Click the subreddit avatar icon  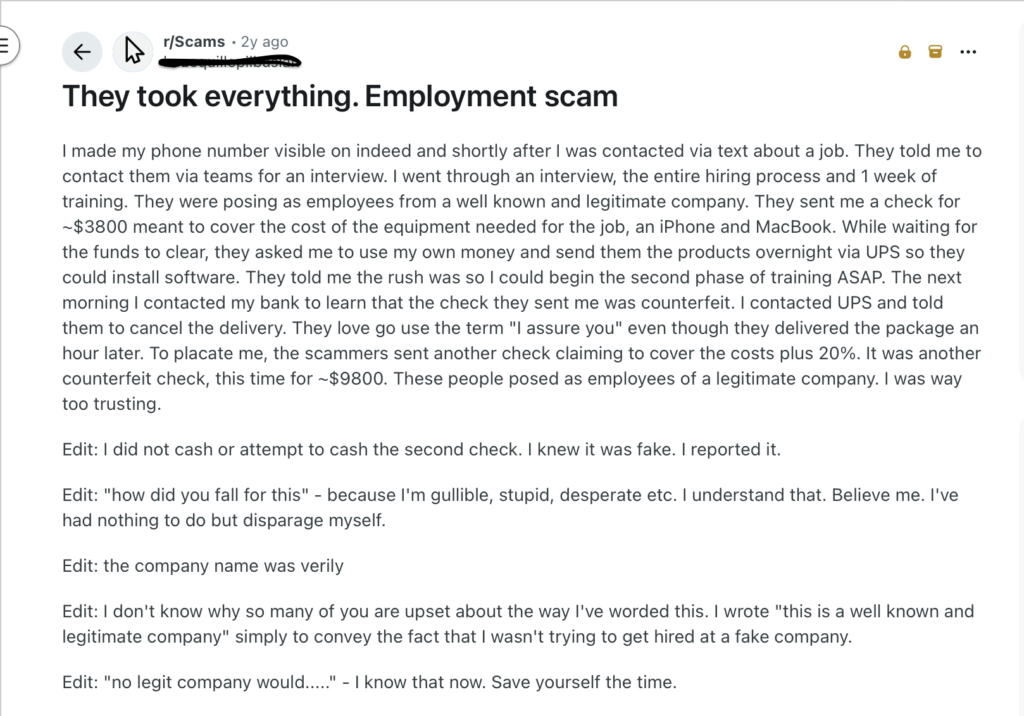point(133,52)
